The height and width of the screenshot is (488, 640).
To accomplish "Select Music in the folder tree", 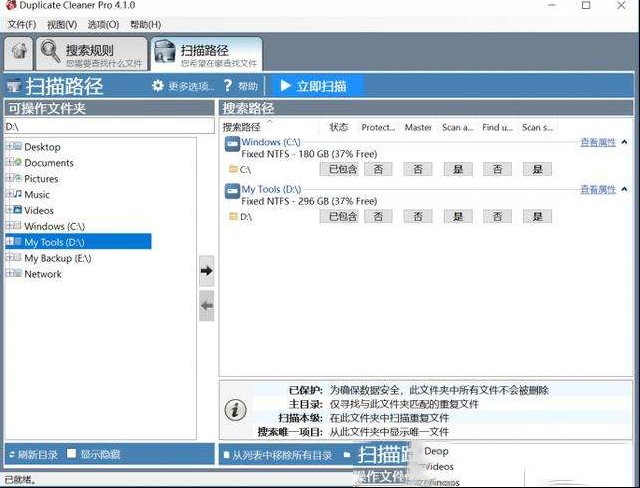I will click(x=37, y=195).
